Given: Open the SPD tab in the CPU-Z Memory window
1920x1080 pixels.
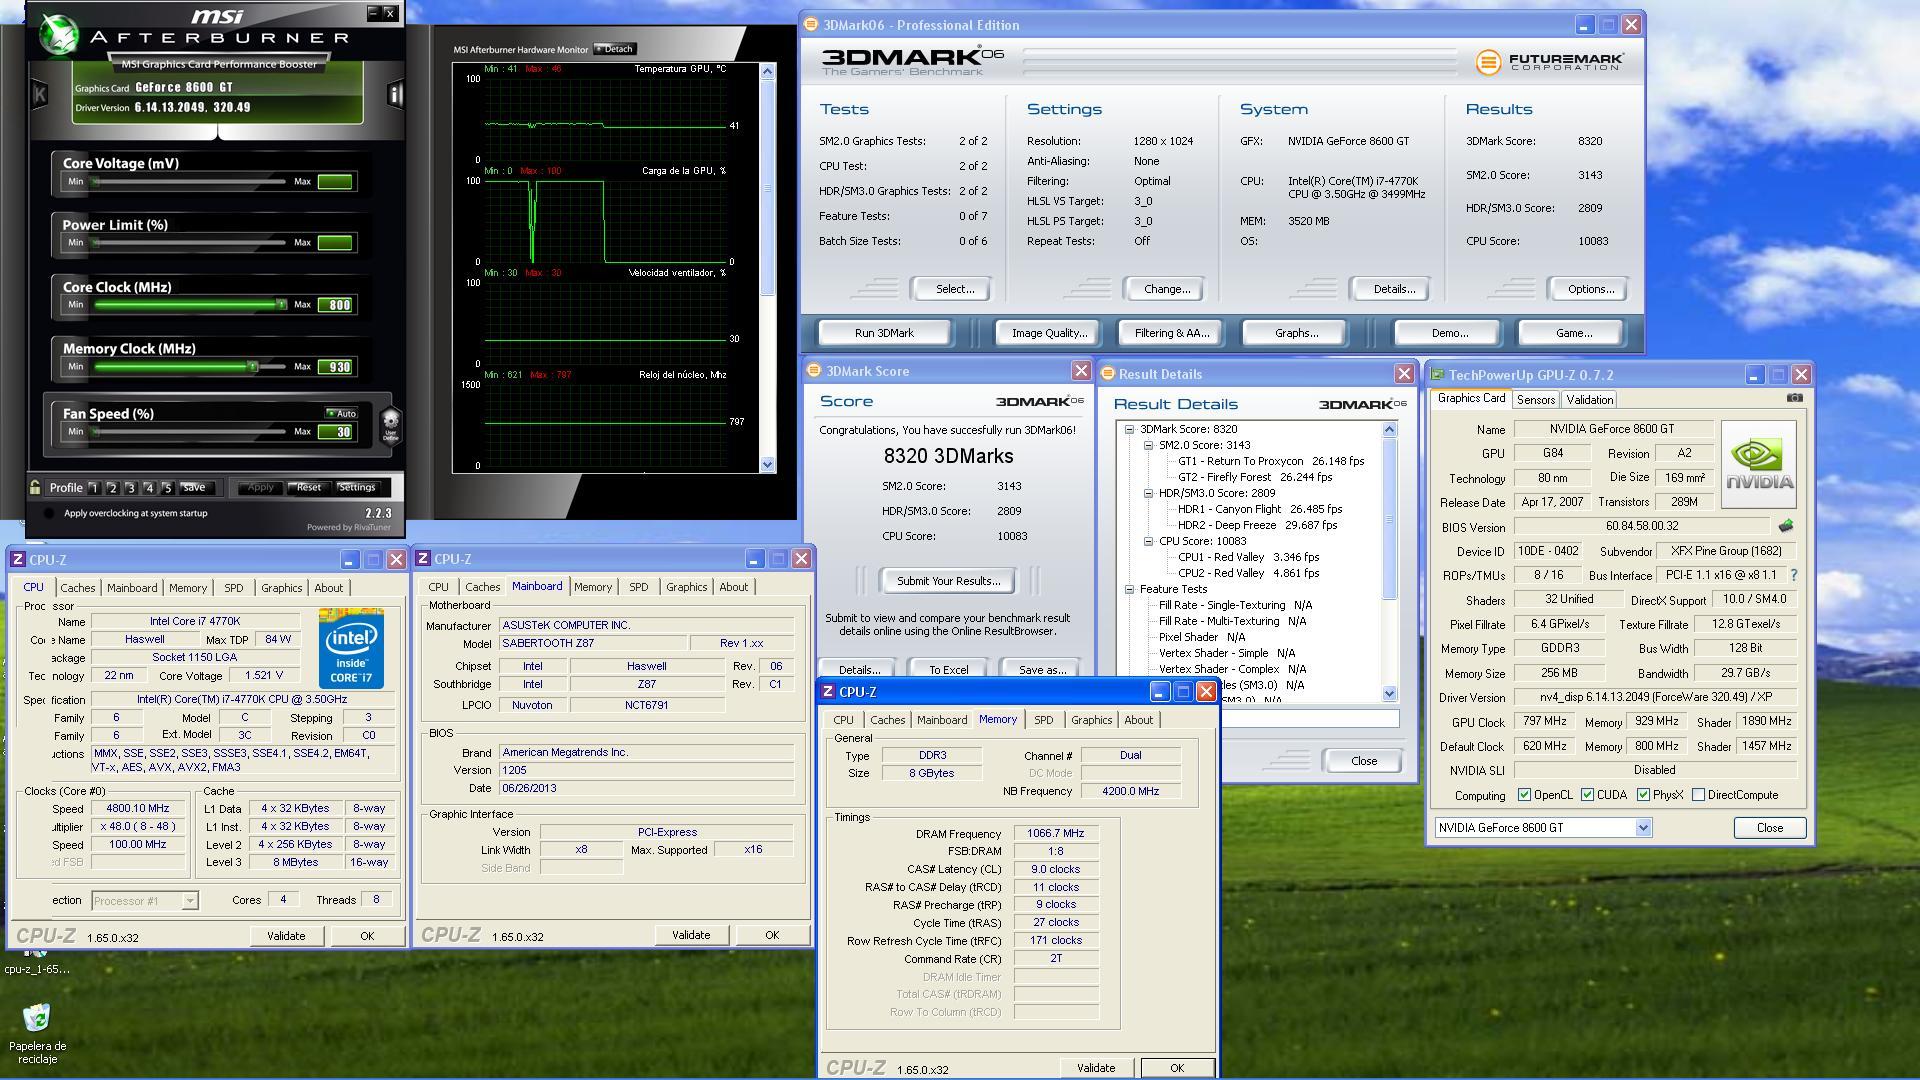Looking at the screenshot, I should 1043,720.
